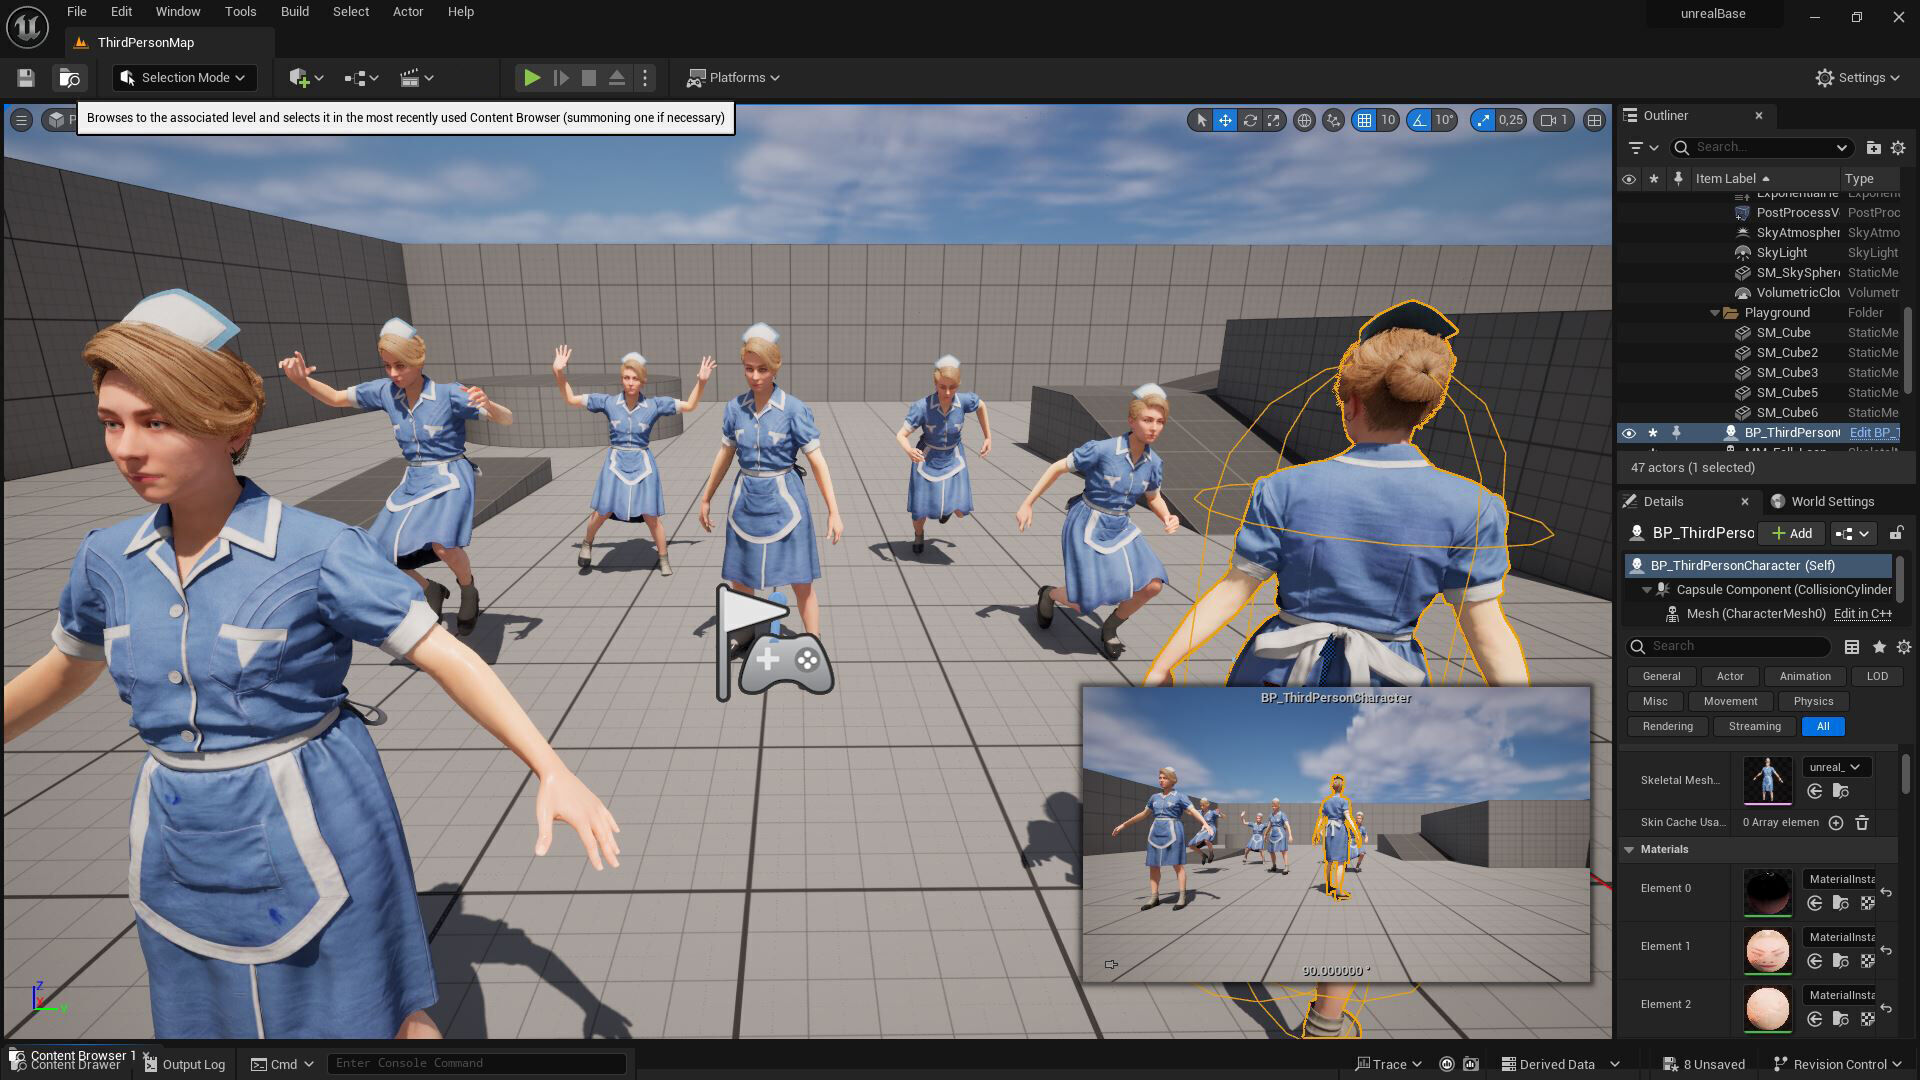Click the Stop simulation square button
Viewport: 1920px width, 1080px height.
pyautogui.click(x=589, y=78)
